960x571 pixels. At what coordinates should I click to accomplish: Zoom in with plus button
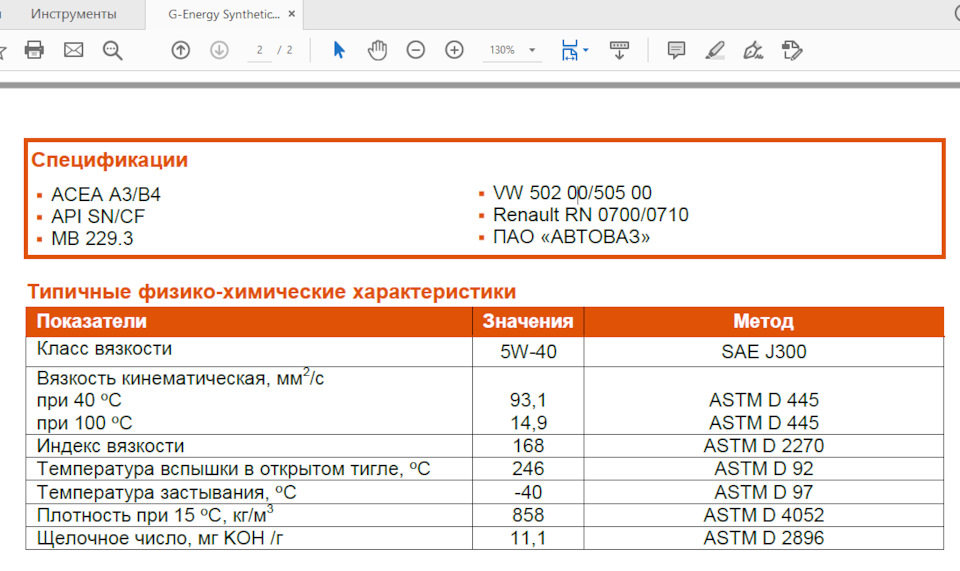(x=454, y=50)
